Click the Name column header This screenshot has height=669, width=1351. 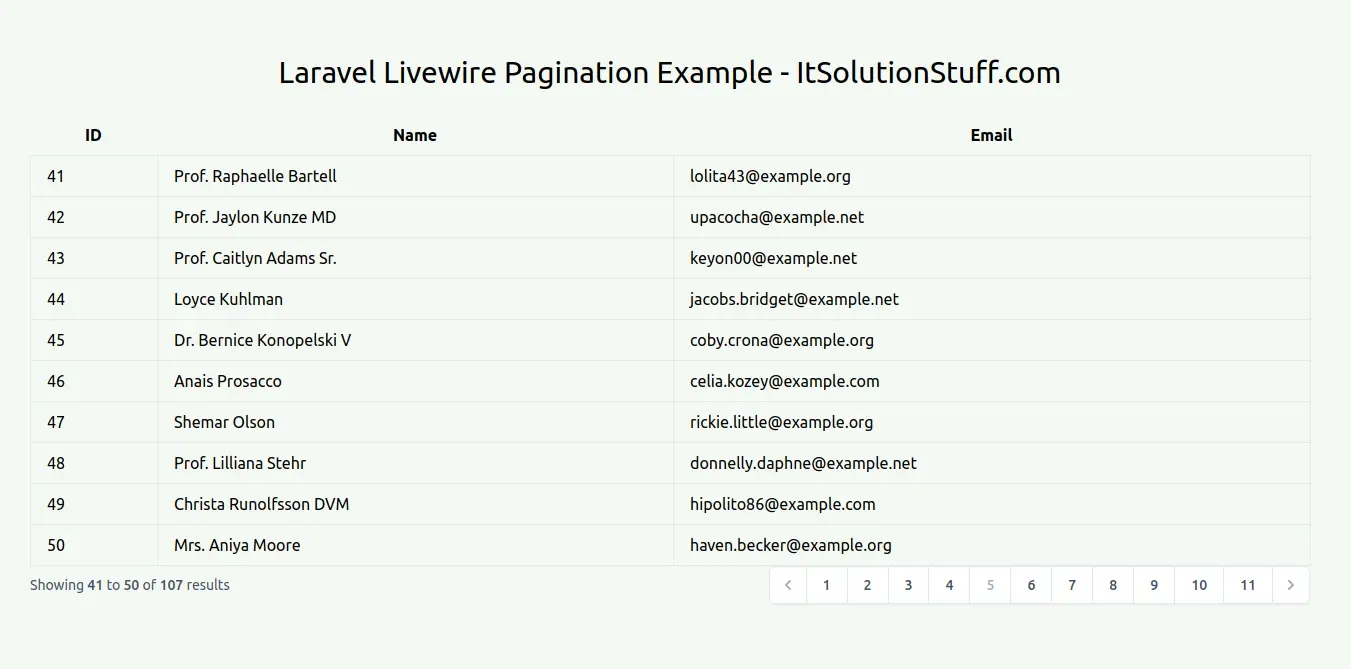[x=415, y=135]
